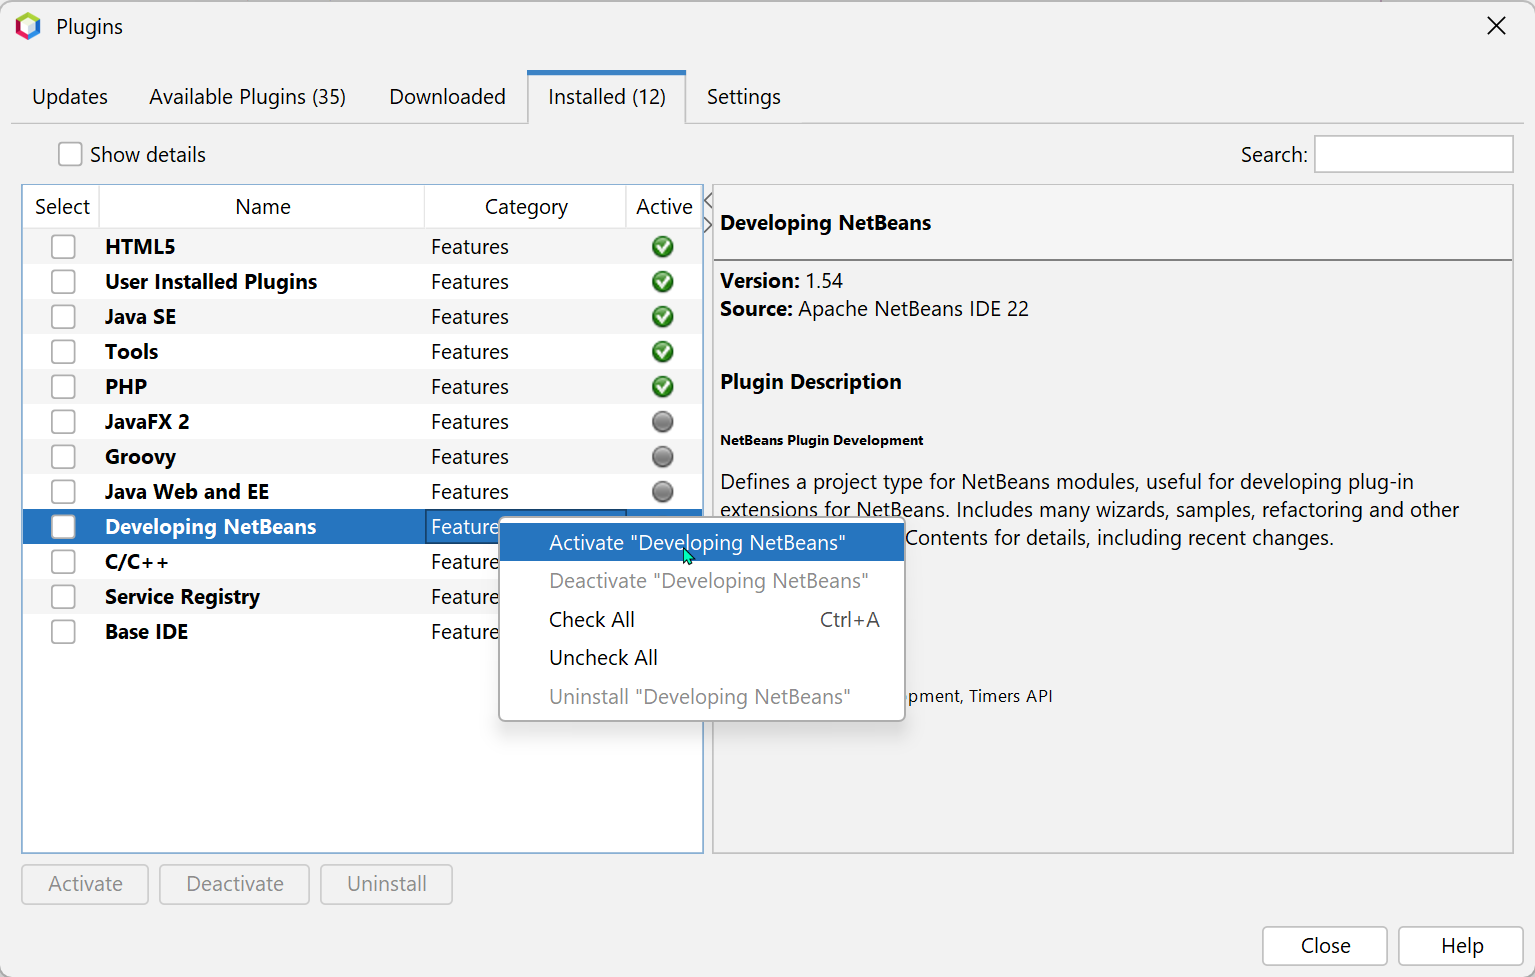The width and height of the screenshot is (1535, 977).
Task: Check the Java Web and EE checkbox
Action: 63,492
